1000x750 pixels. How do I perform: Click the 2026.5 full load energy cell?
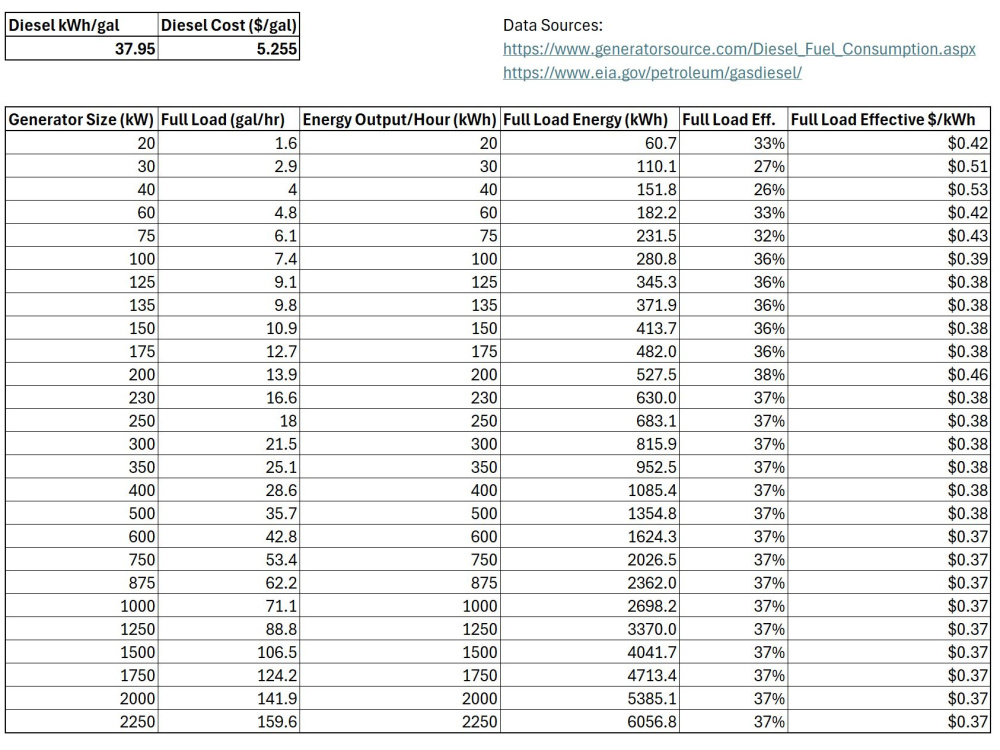point(590,559)
